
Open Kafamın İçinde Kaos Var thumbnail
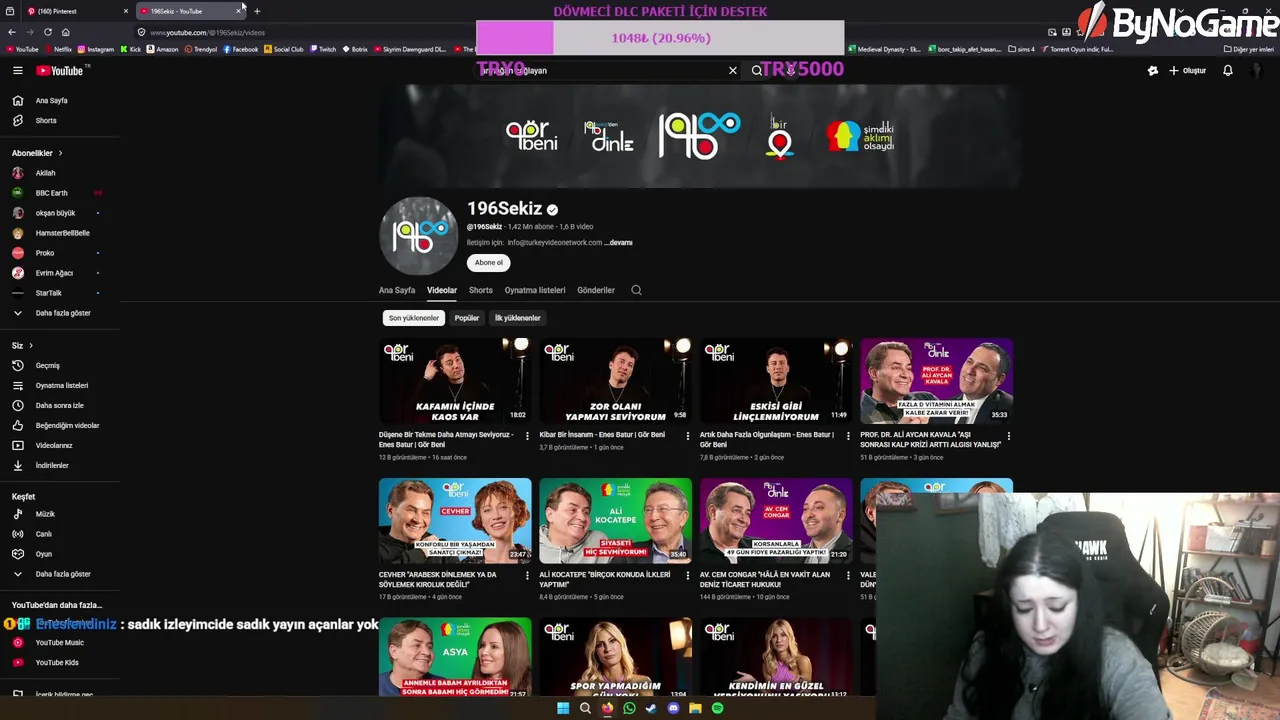tap(455, 381)
